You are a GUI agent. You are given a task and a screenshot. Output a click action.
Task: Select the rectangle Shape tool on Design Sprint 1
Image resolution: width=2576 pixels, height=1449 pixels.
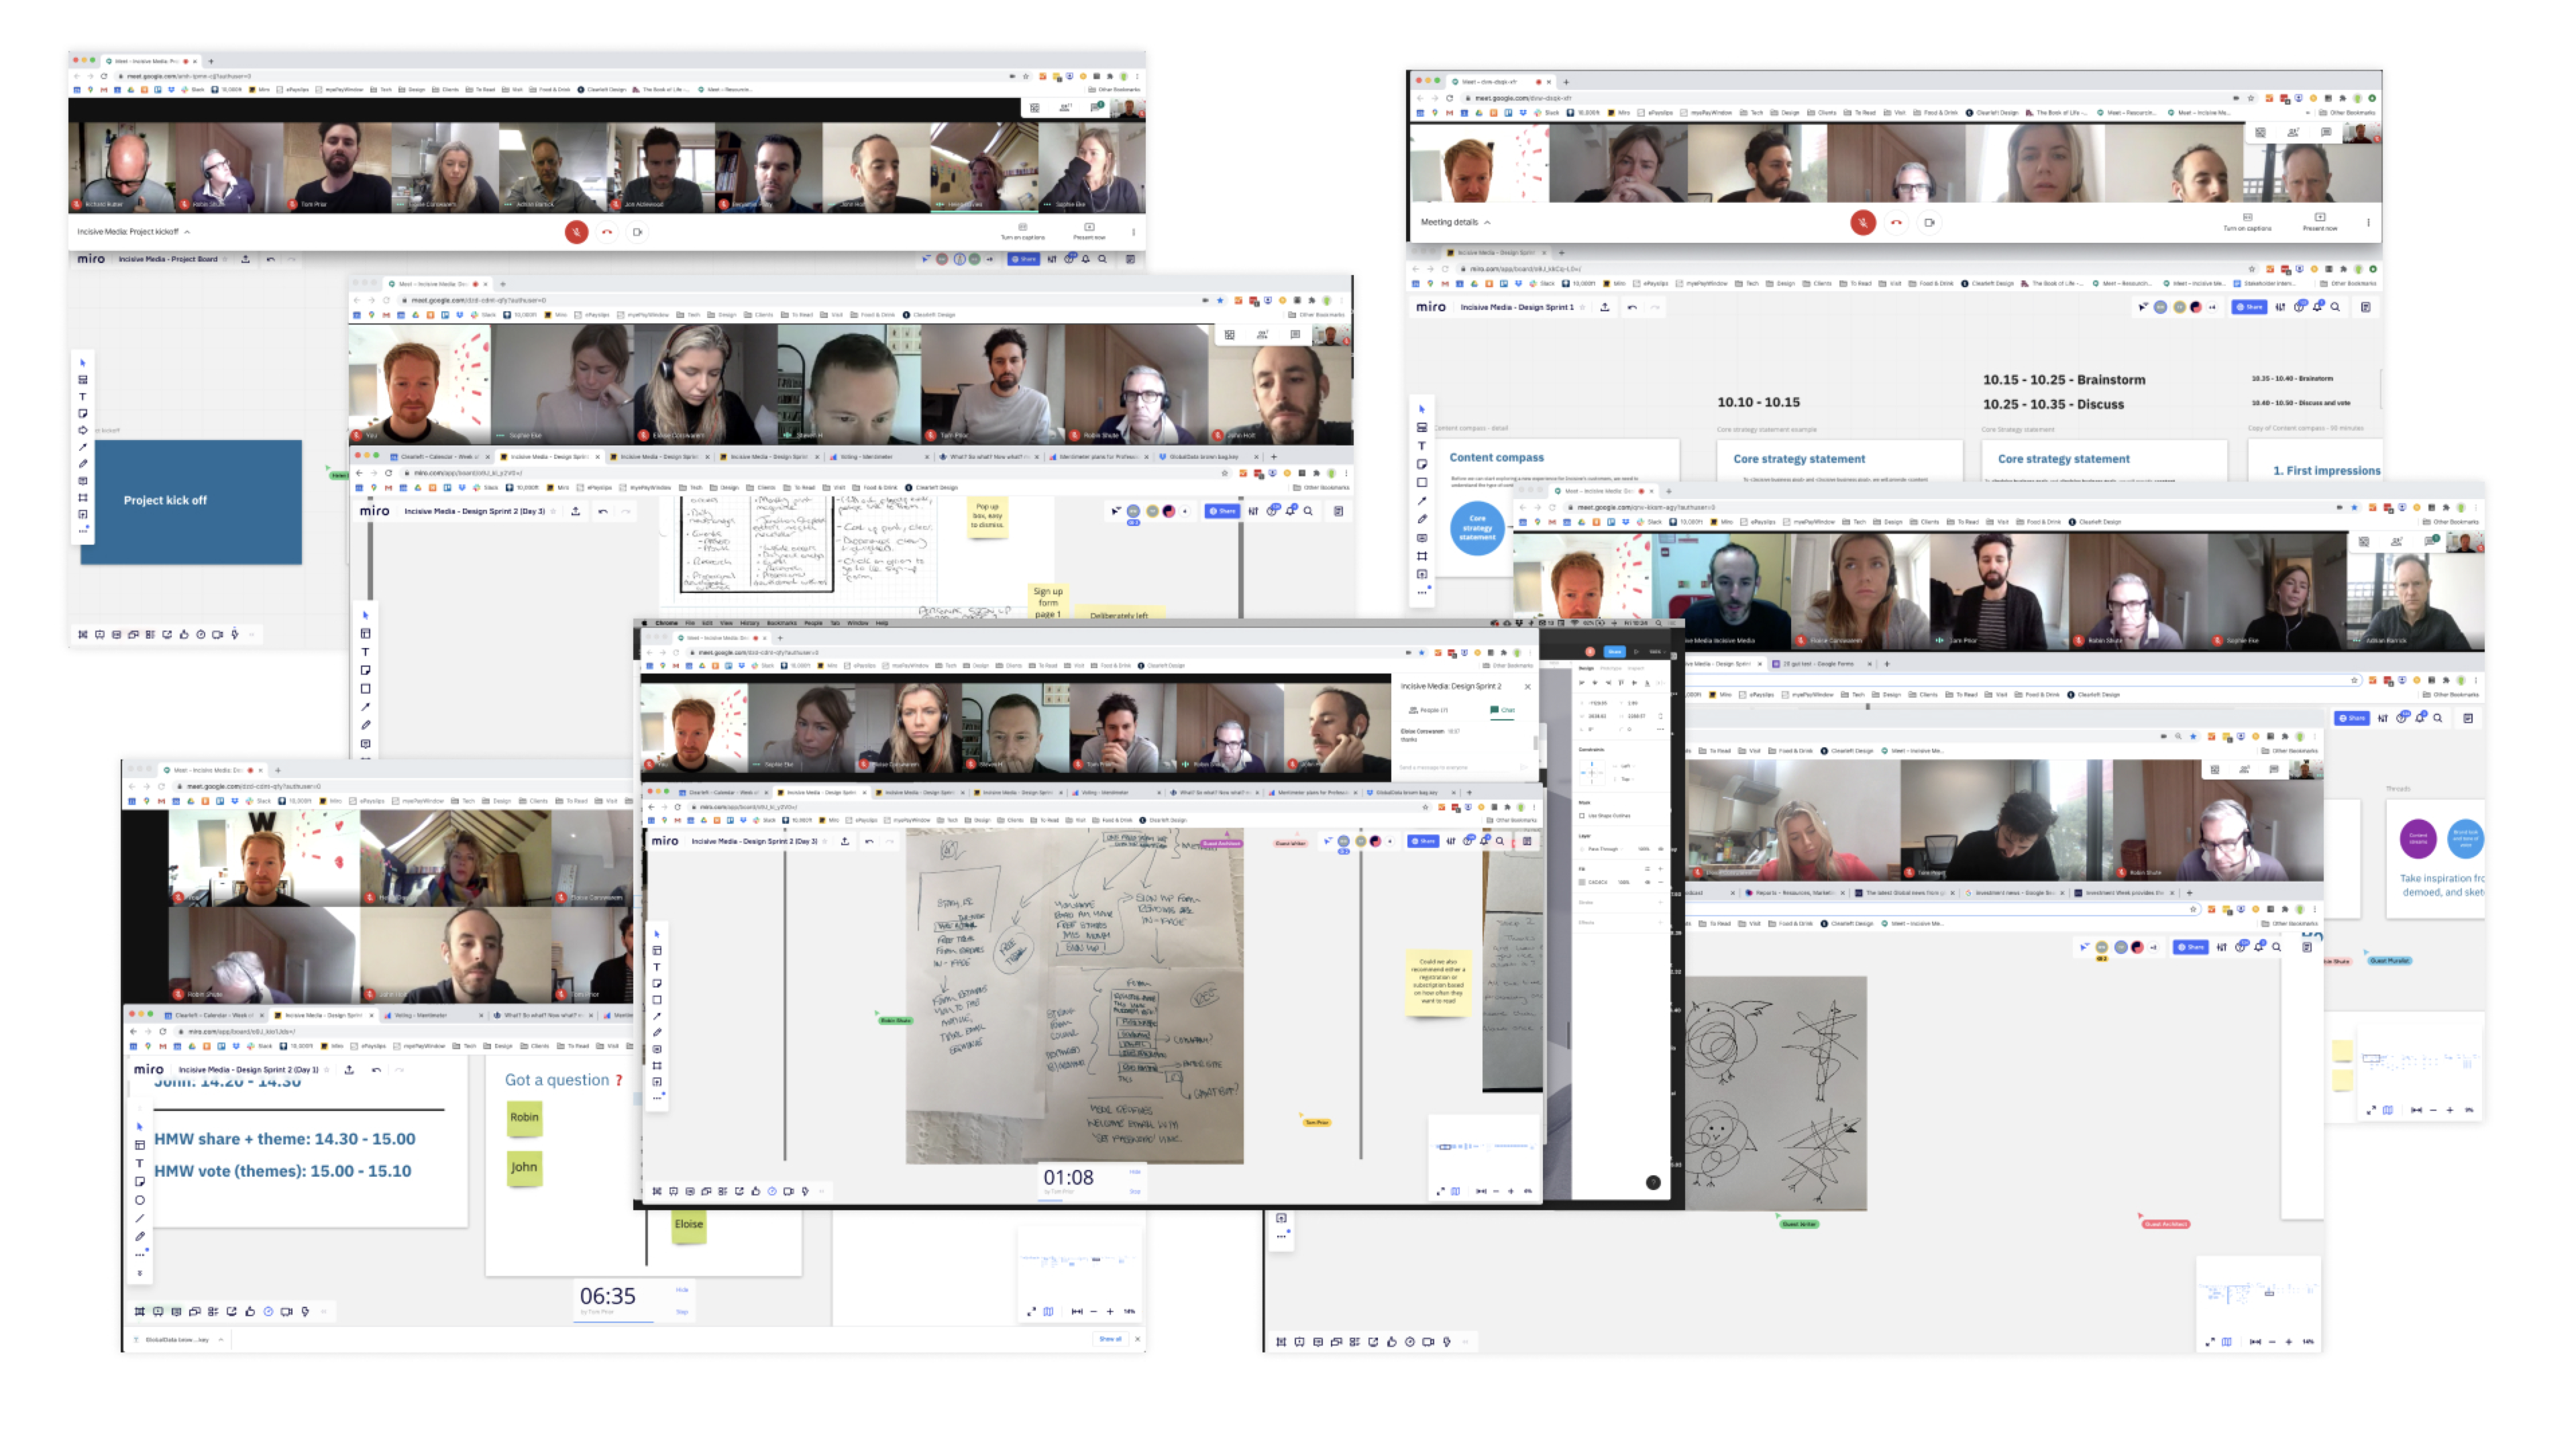[x=1422, y=483]
